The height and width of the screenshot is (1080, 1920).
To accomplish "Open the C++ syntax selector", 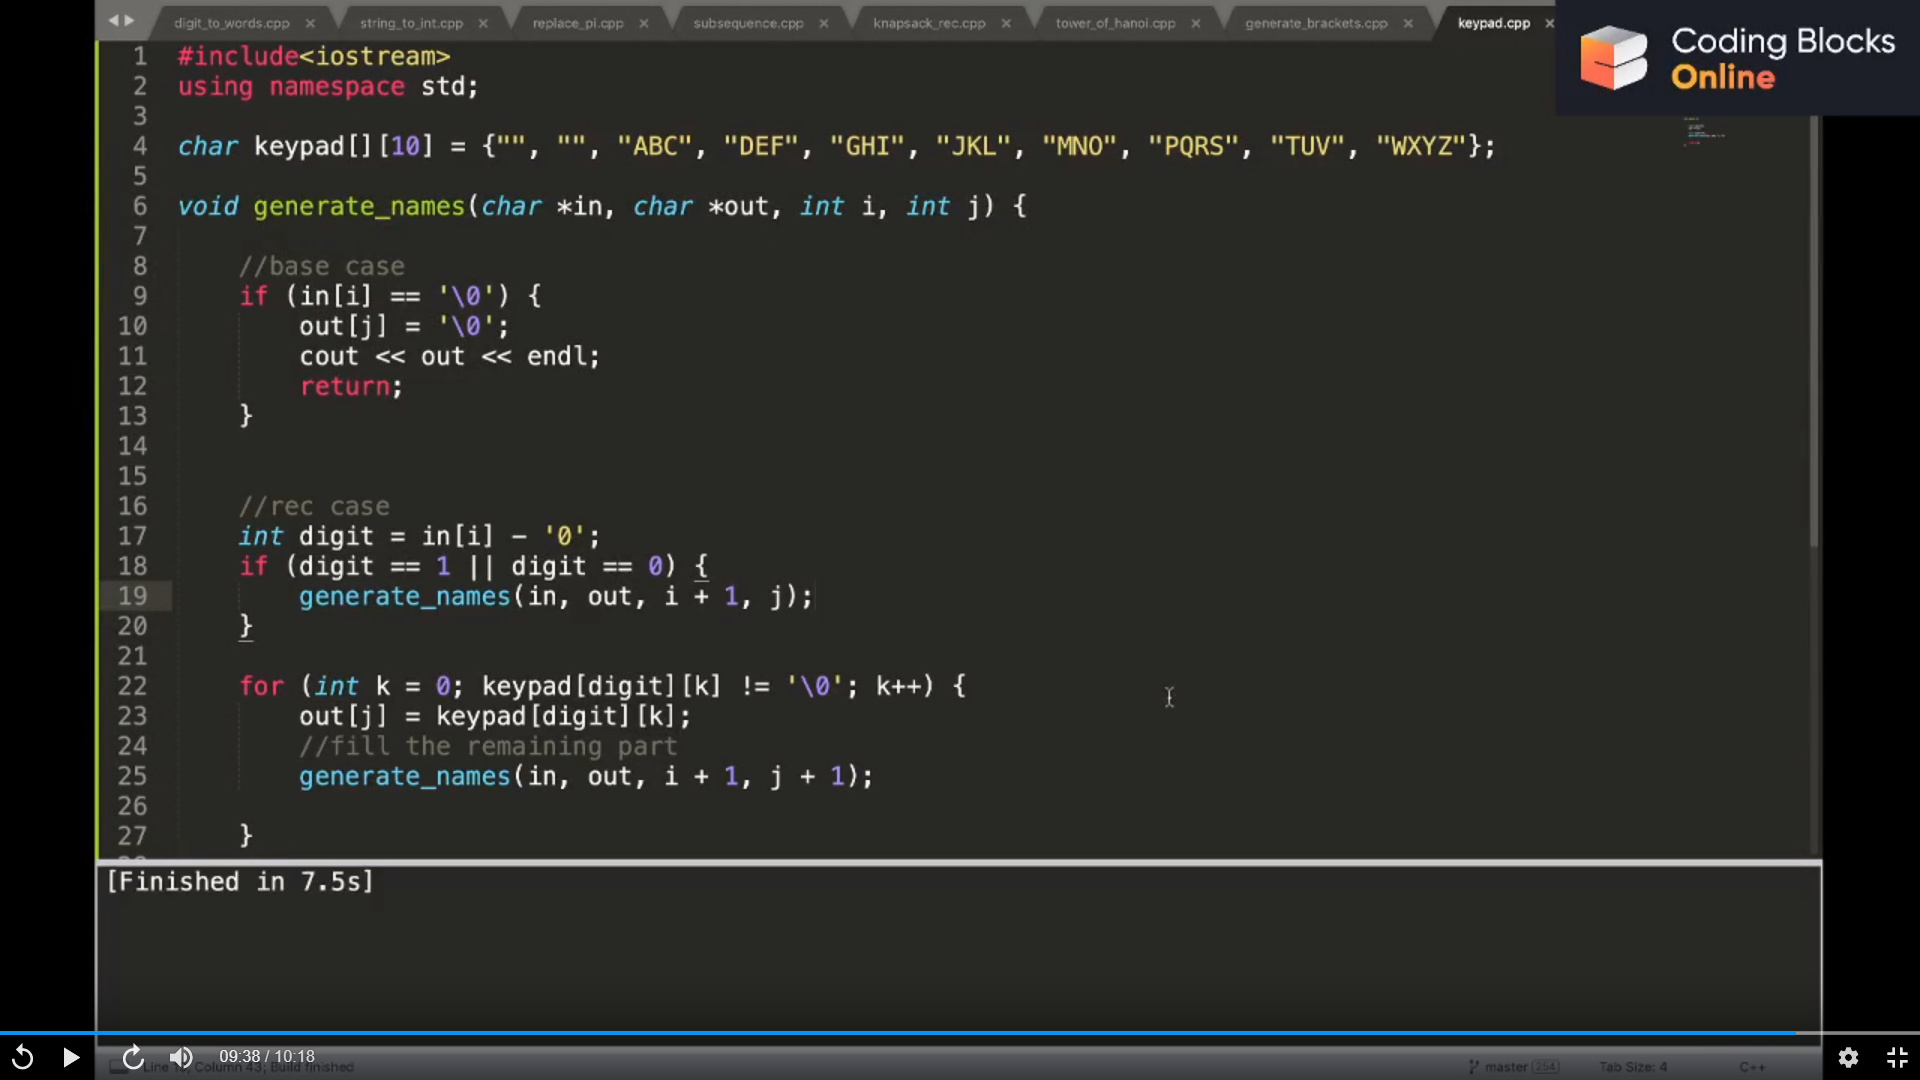I will (x=1752, y=1067).
